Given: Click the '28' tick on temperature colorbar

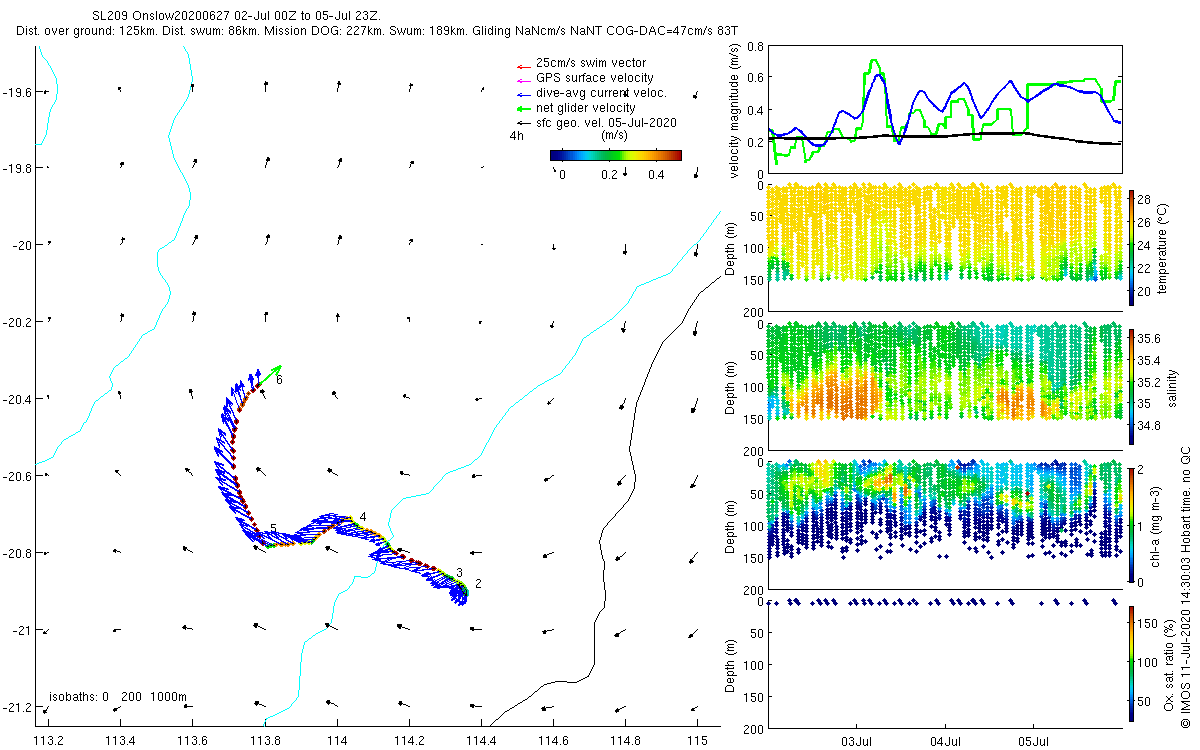Looking at the screenshot, I should (1146, 201).
